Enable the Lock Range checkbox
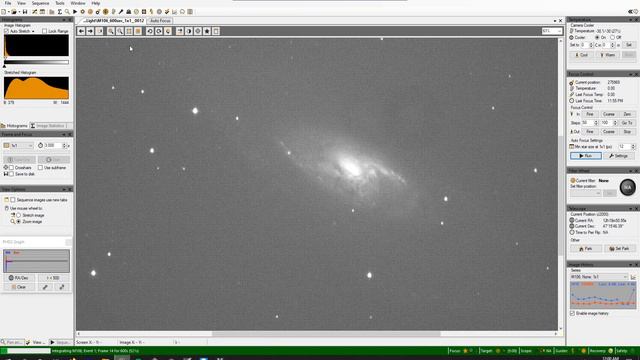 pyautogui.click(x=44, y=31)
